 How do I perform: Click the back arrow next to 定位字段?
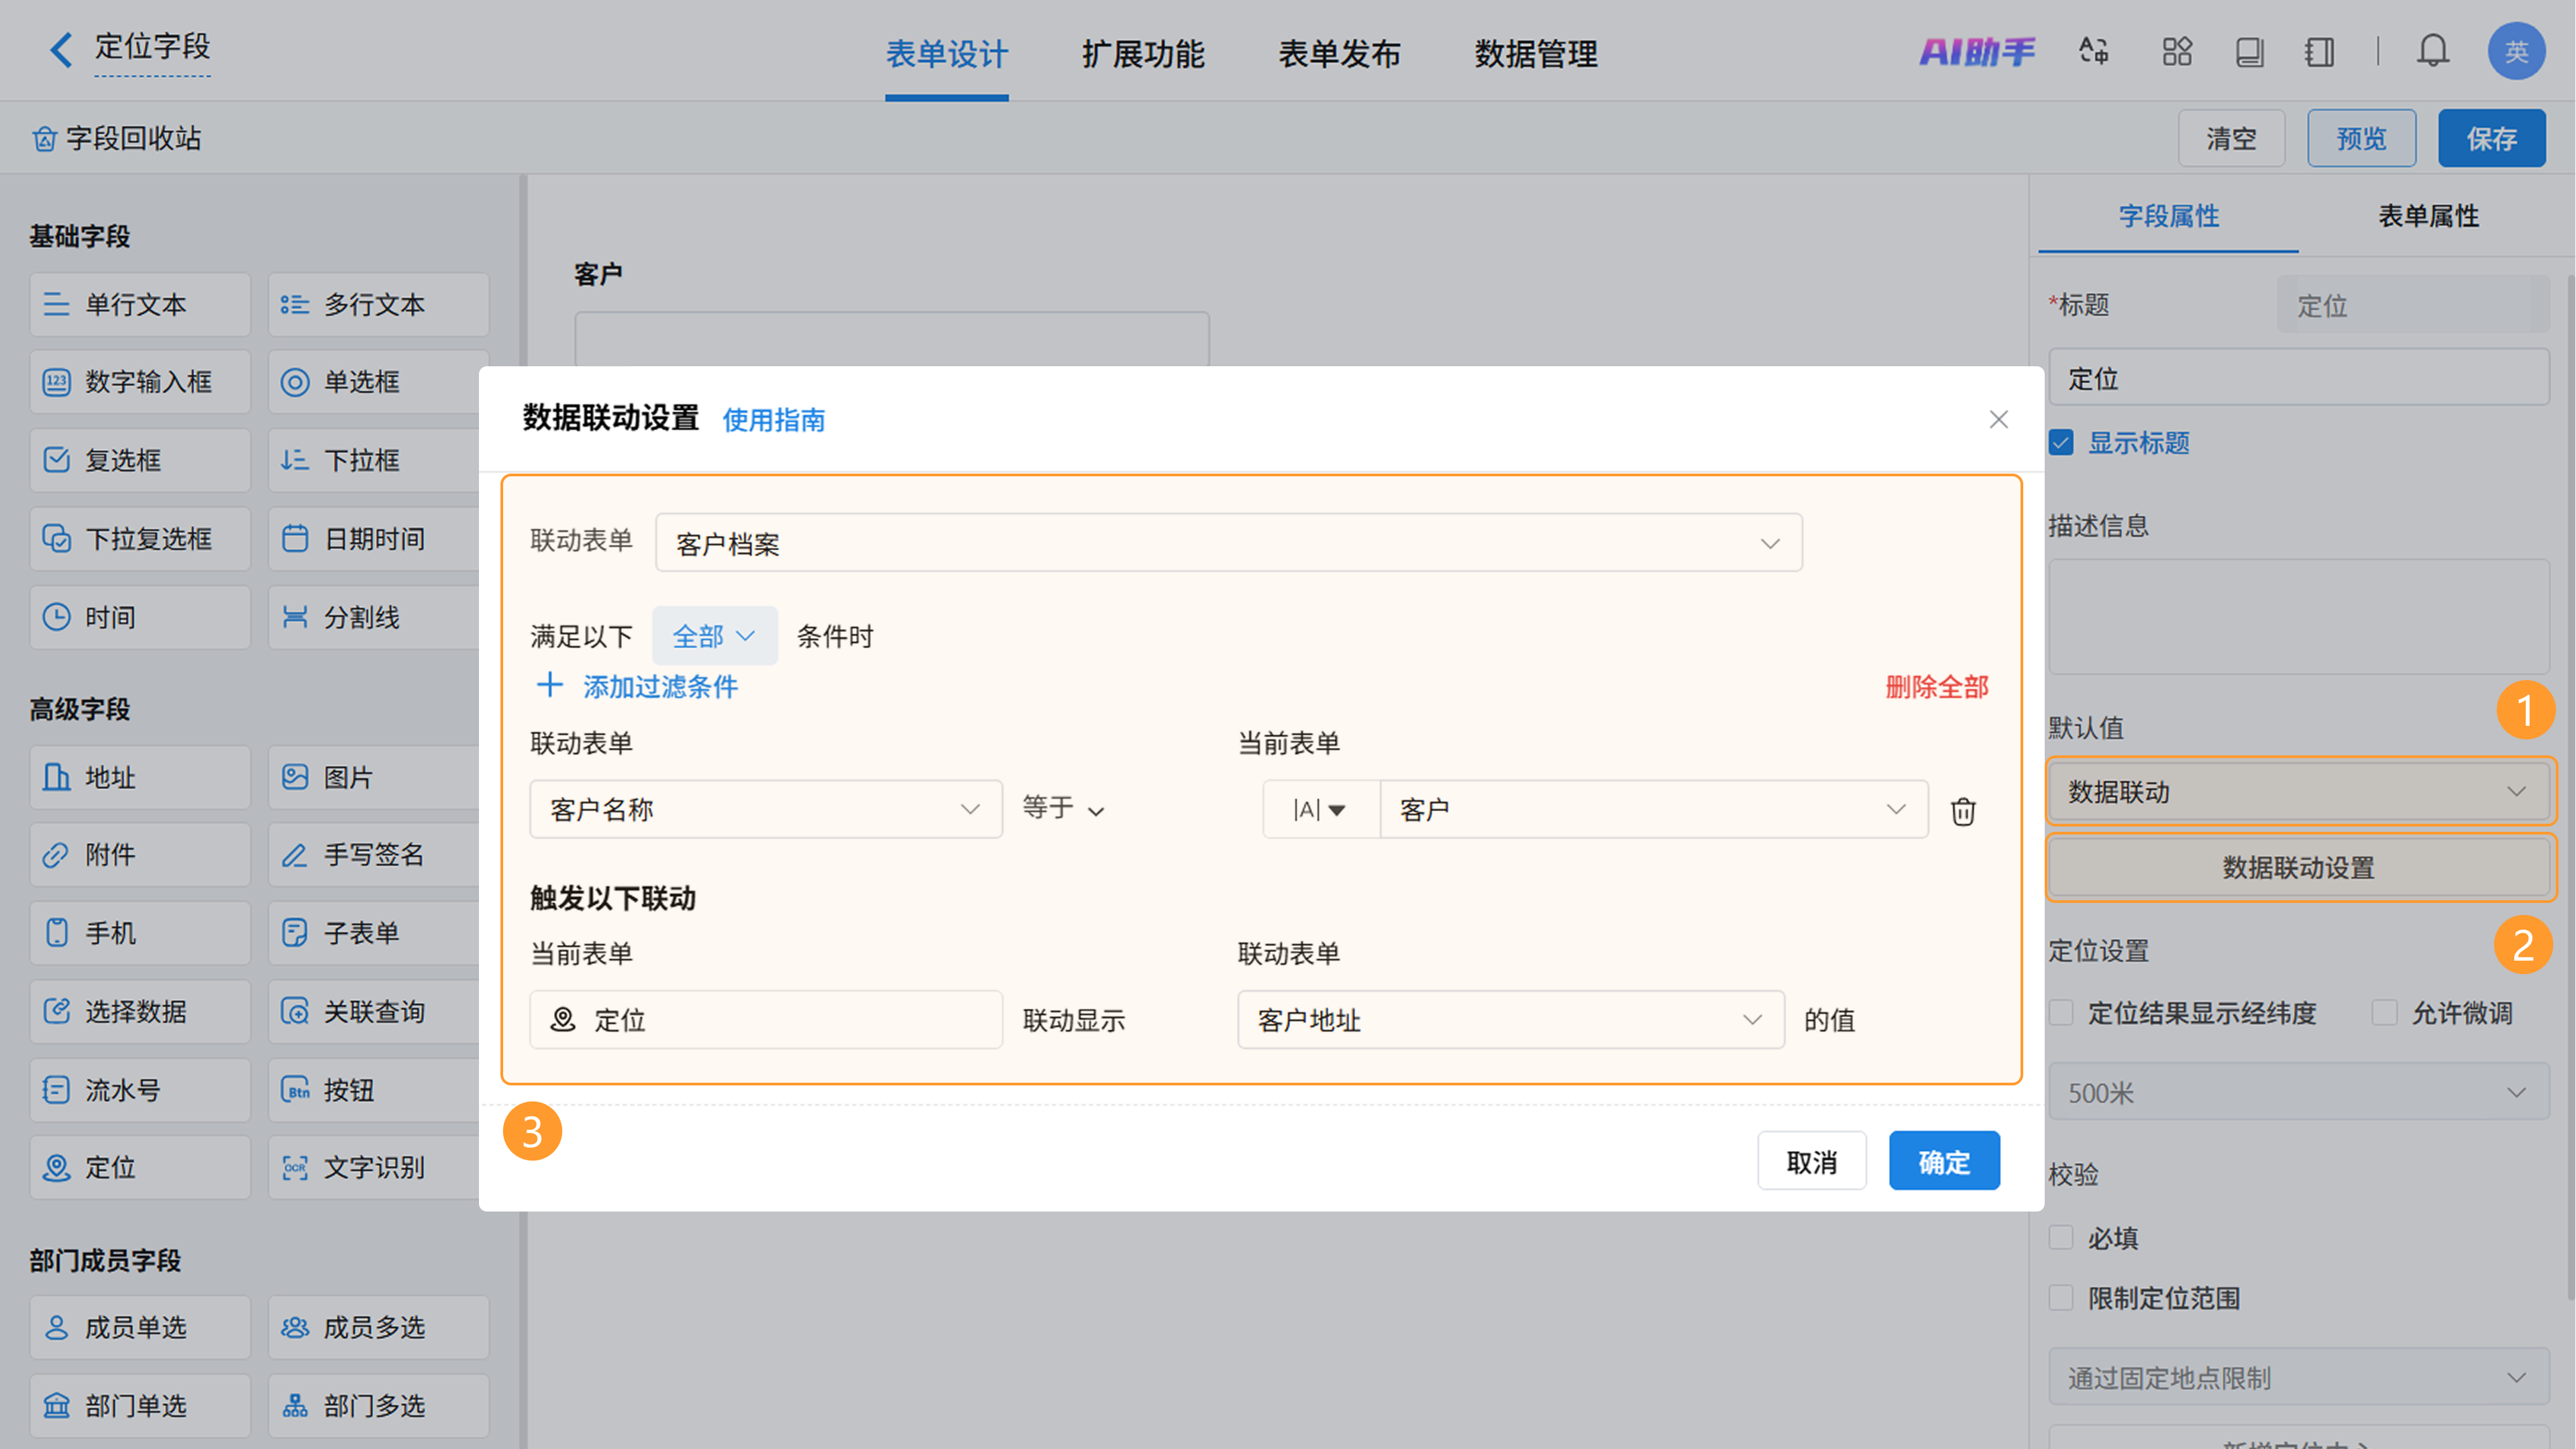[x=61, y=49]
